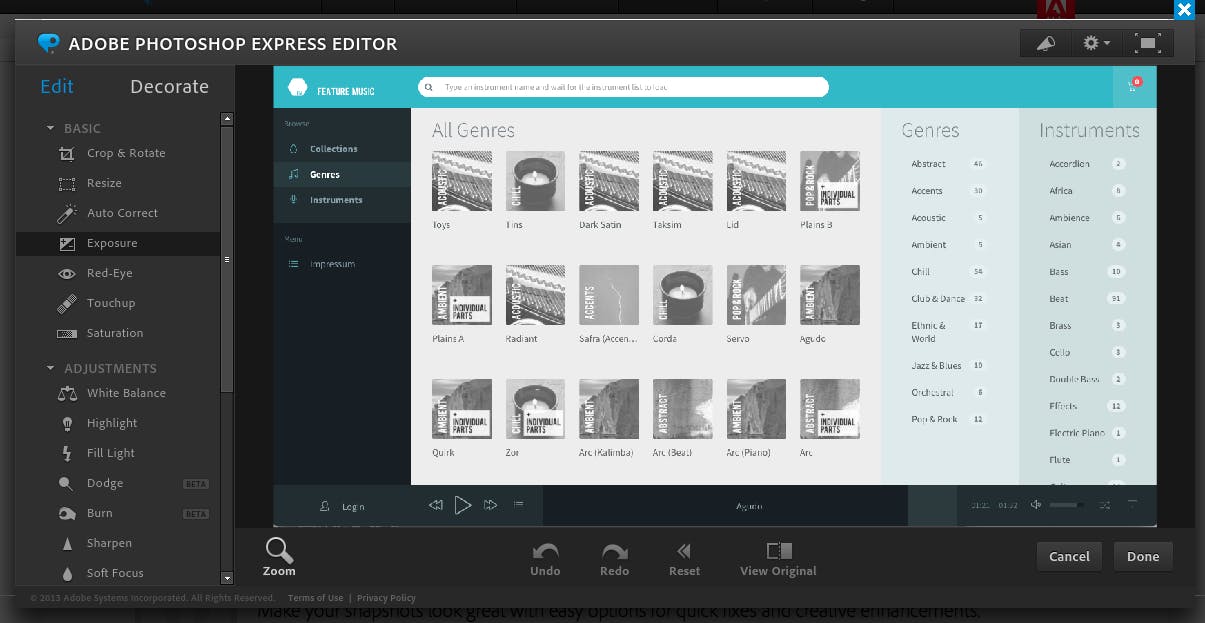Click the Dark Satin album thumbnail
This screenshot has height=623, width=1205.
click(609, 181)
